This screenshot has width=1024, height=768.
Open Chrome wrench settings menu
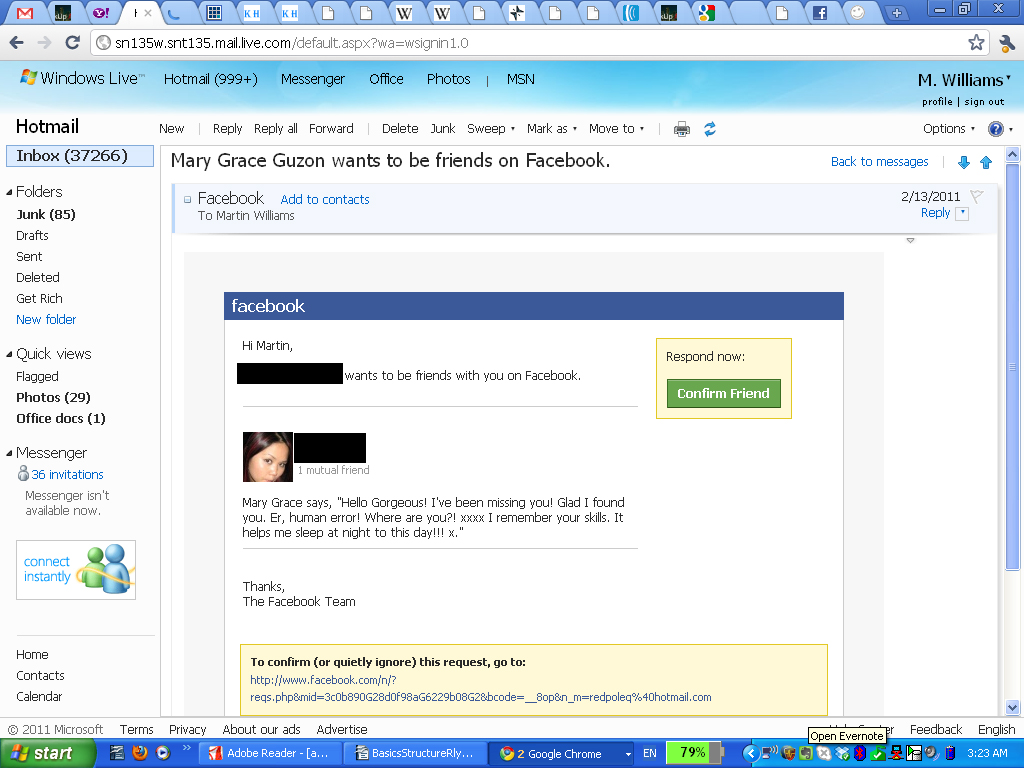(1006, 43)
